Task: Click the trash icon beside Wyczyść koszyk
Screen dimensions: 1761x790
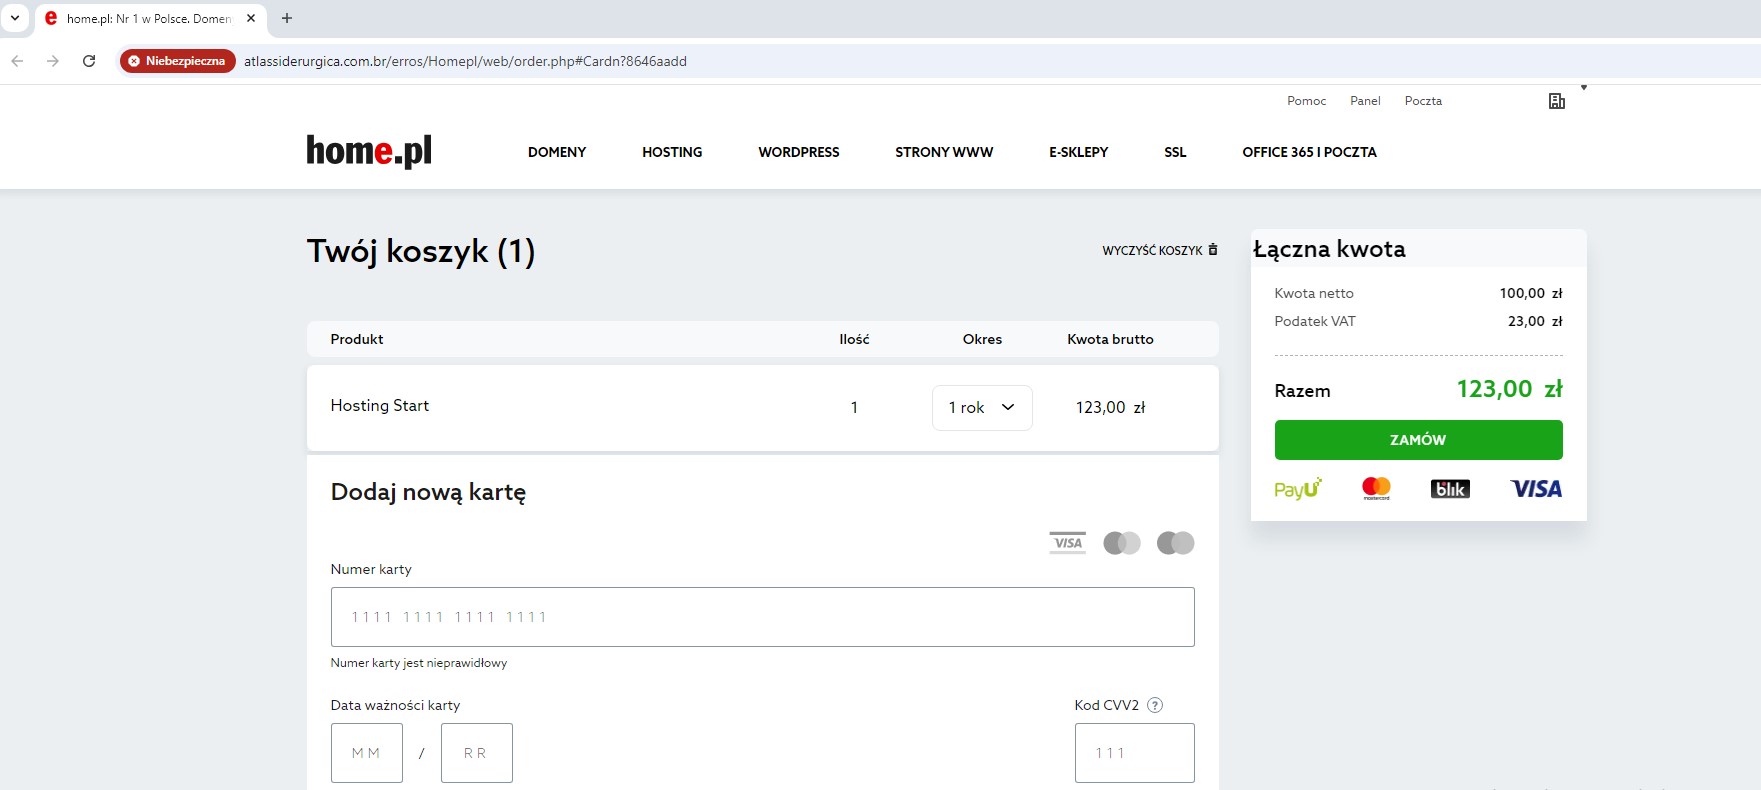Action: tap(1213, 250)
